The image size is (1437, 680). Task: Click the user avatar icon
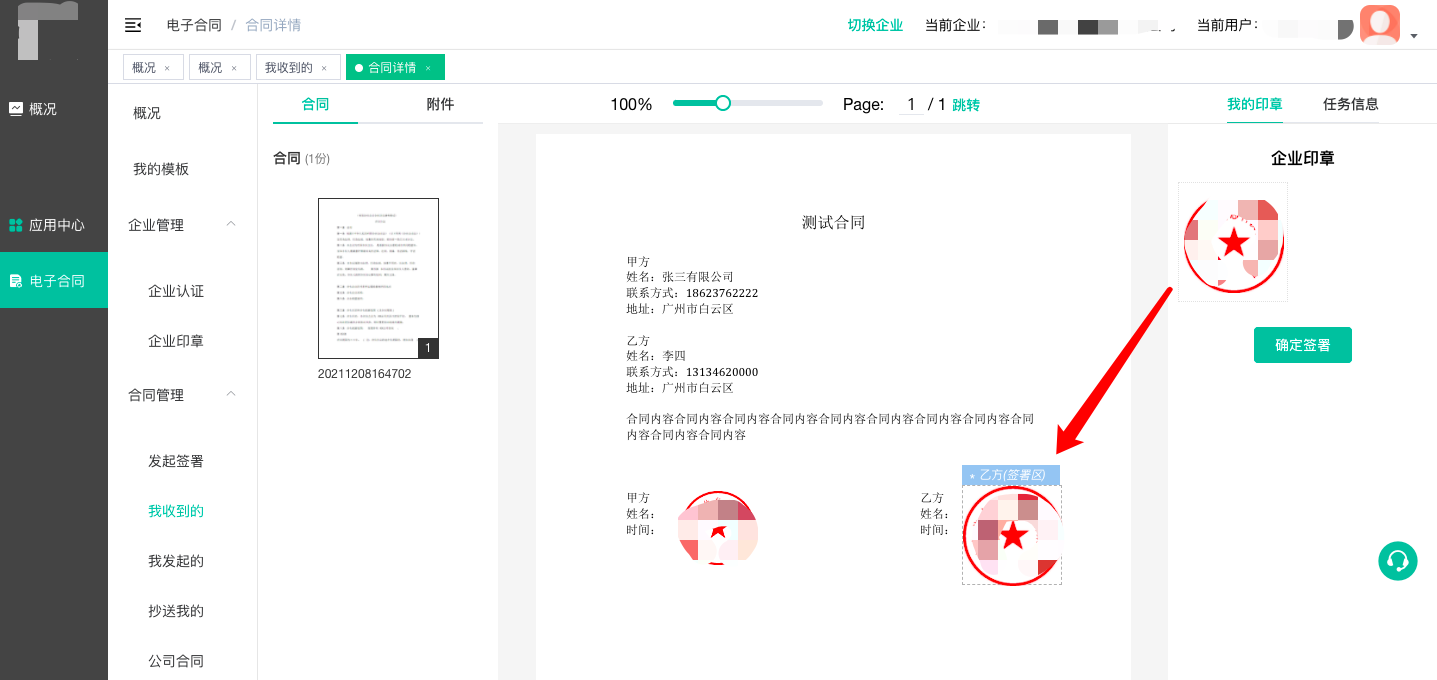[1379, 24]
